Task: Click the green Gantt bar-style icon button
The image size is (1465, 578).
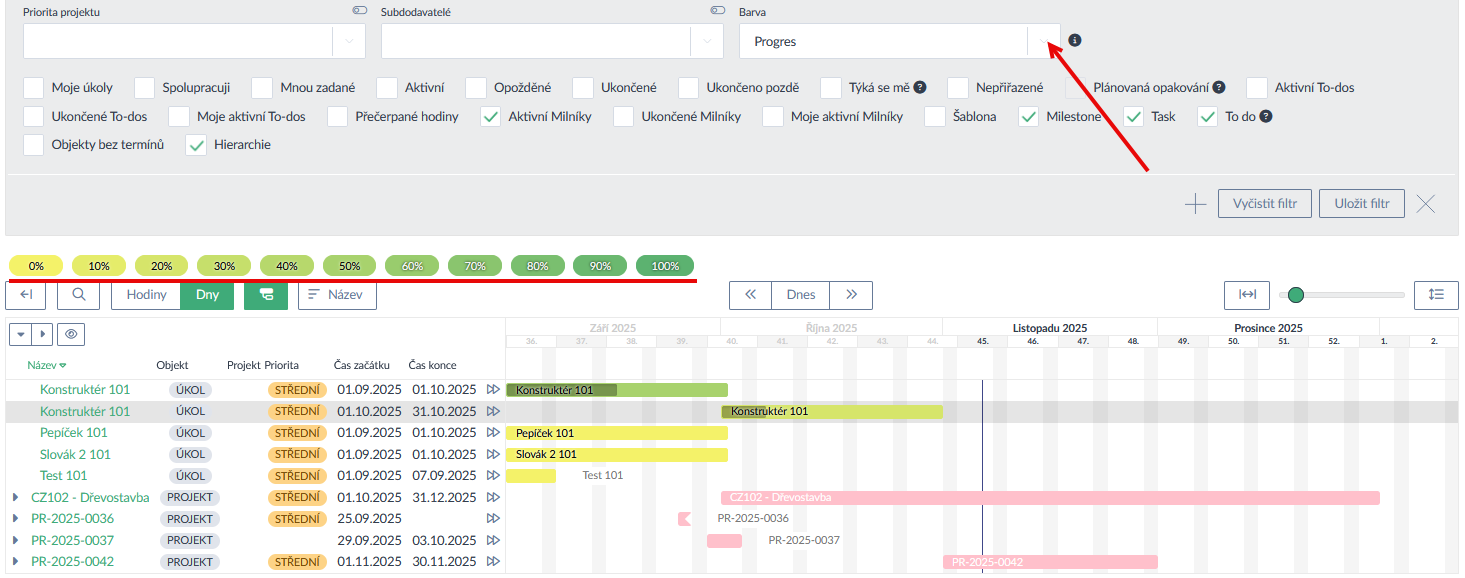Action: coord(265,295)
